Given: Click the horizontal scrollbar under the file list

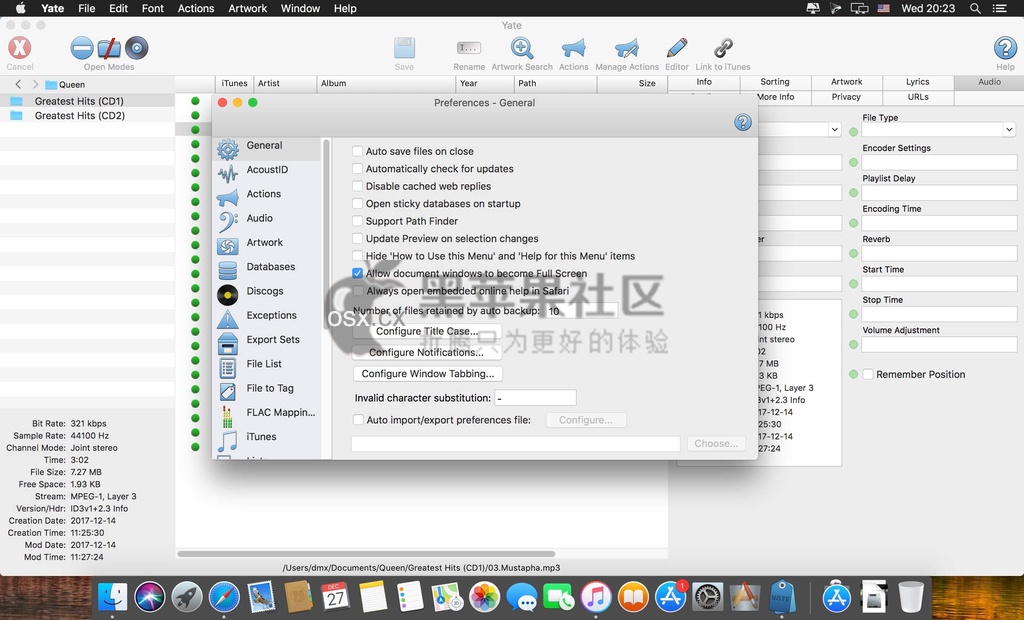Looking at the screenshot, I should [366, 554].
